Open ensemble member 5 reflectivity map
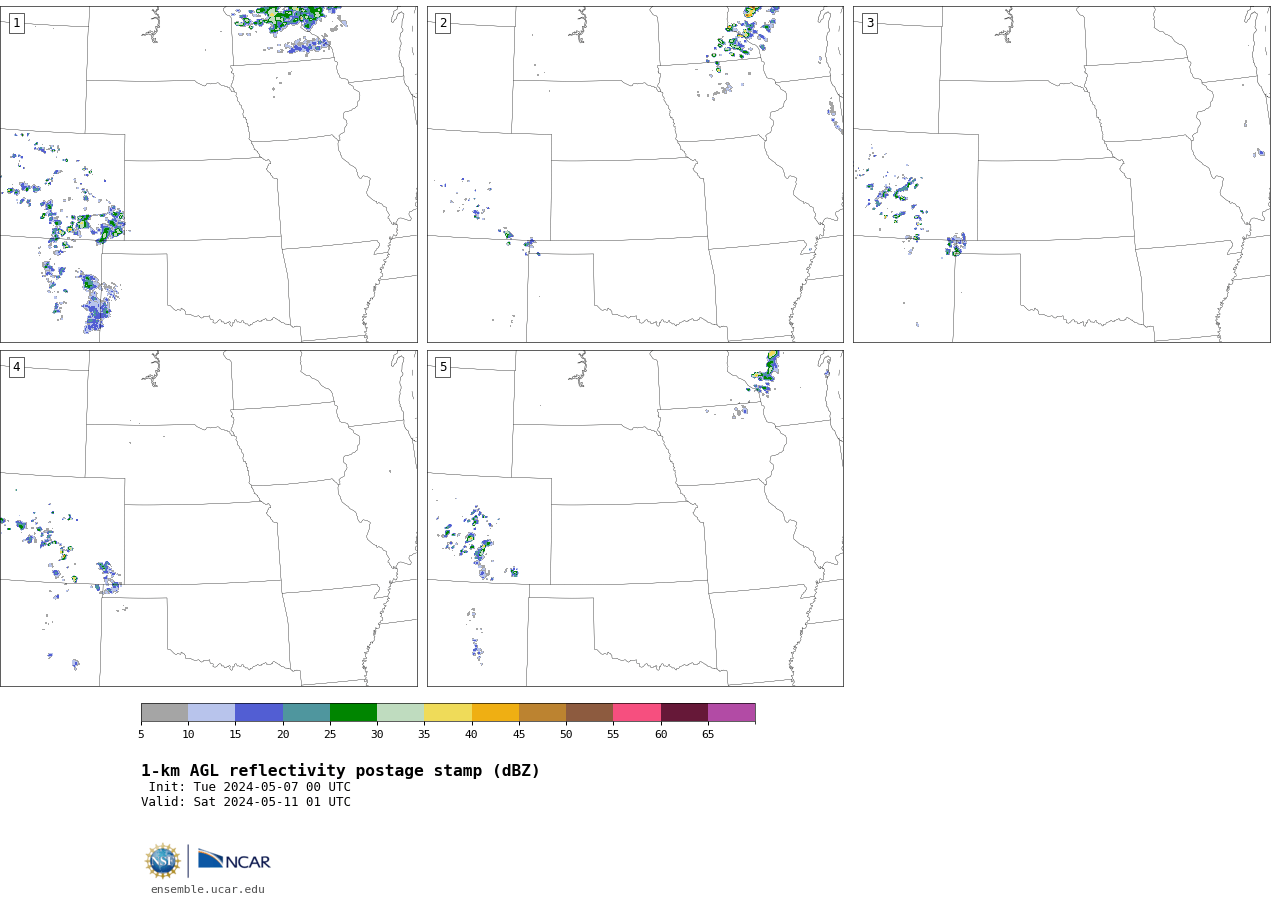1280x901 pixels. tap(635, 518)
